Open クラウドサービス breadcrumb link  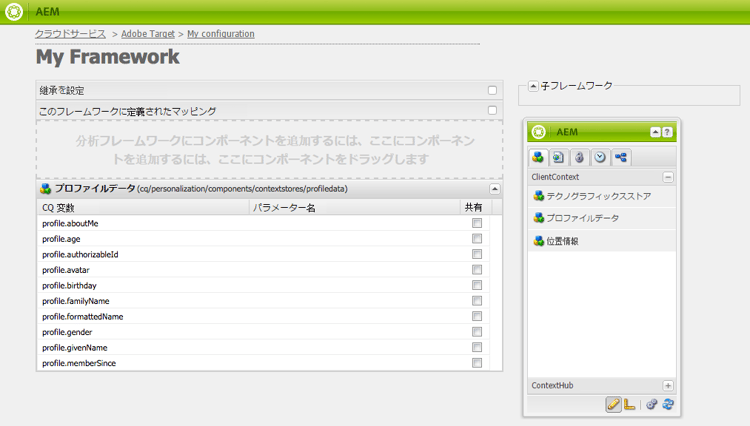tap(70, 34)
